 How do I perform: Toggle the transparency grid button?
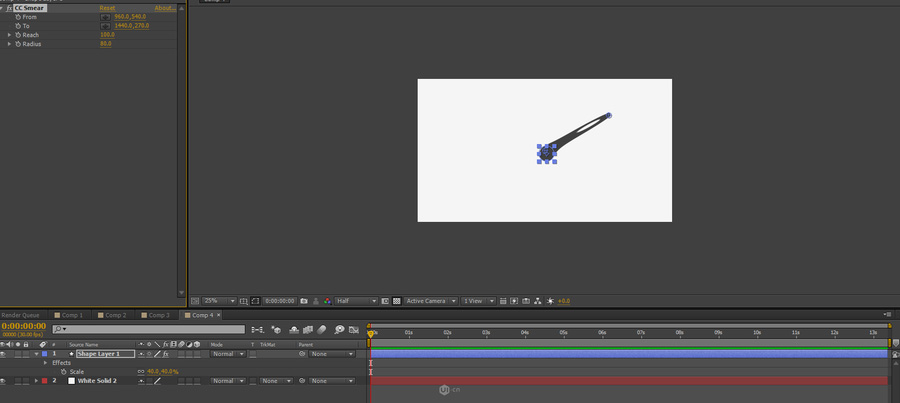tap(397, 301)
